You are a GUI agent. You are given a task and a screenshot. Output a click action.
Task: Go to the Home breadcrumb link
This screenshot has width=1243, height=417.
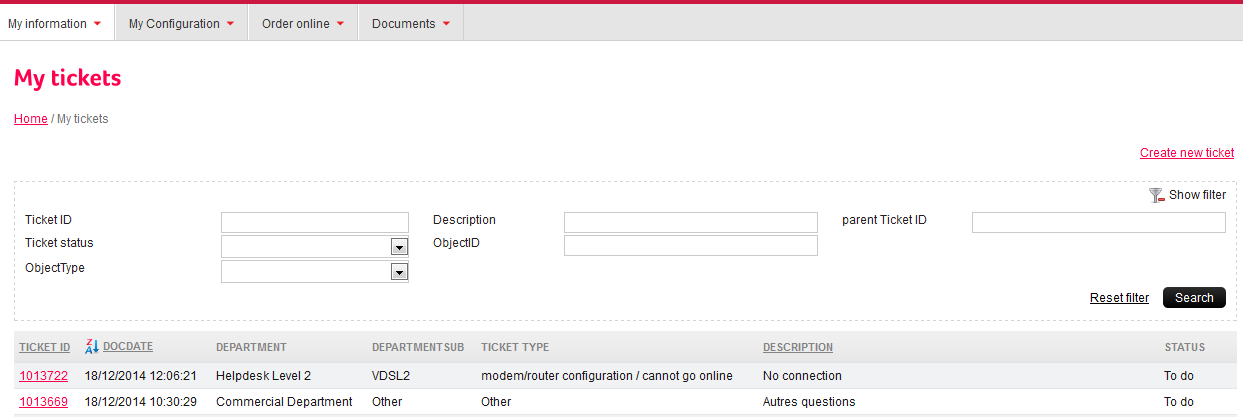click(x=31, y=119)
